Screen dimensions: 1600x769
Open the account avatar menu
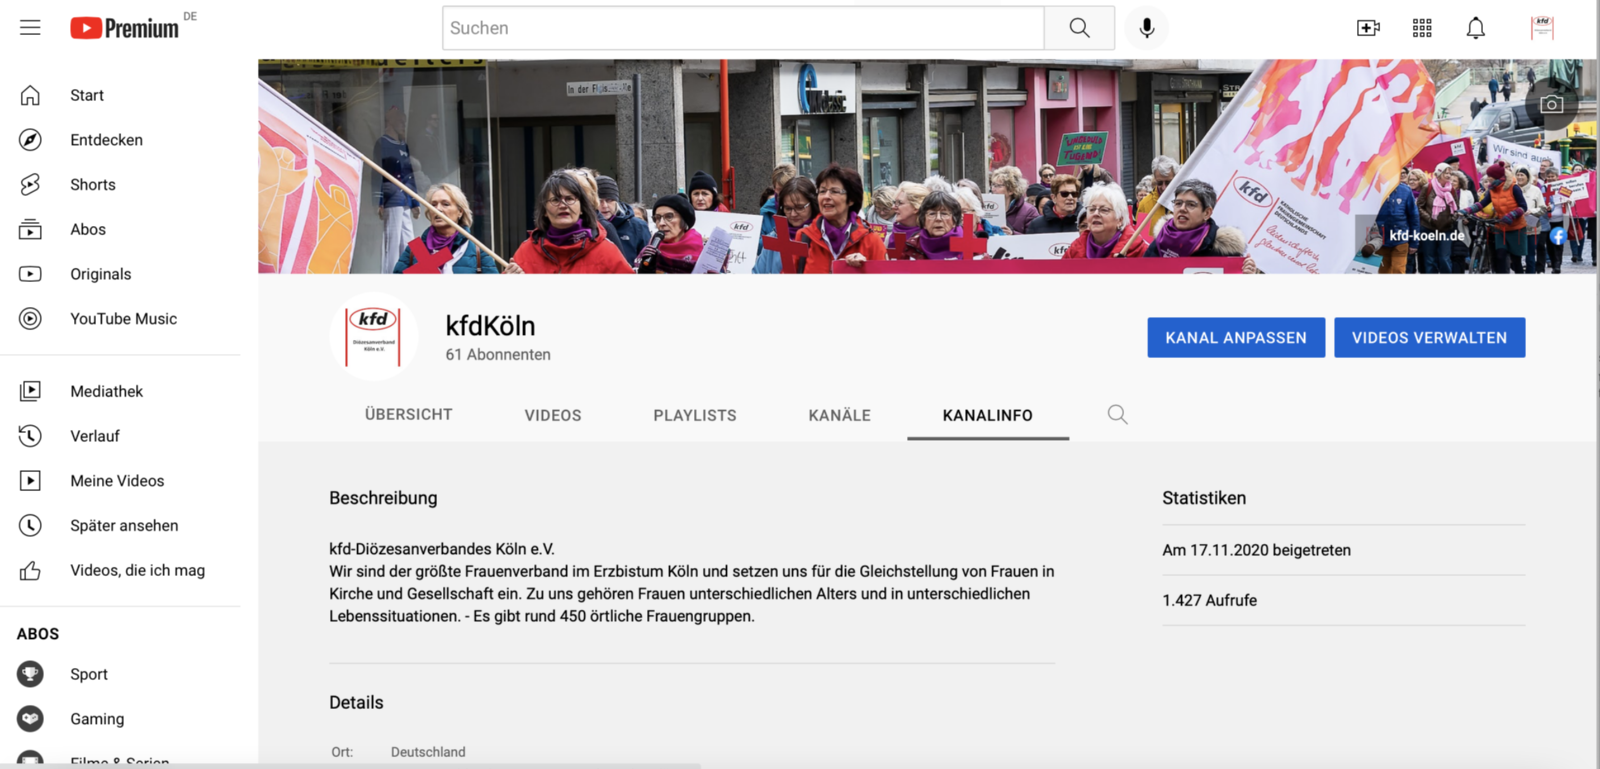point(1542,28)
